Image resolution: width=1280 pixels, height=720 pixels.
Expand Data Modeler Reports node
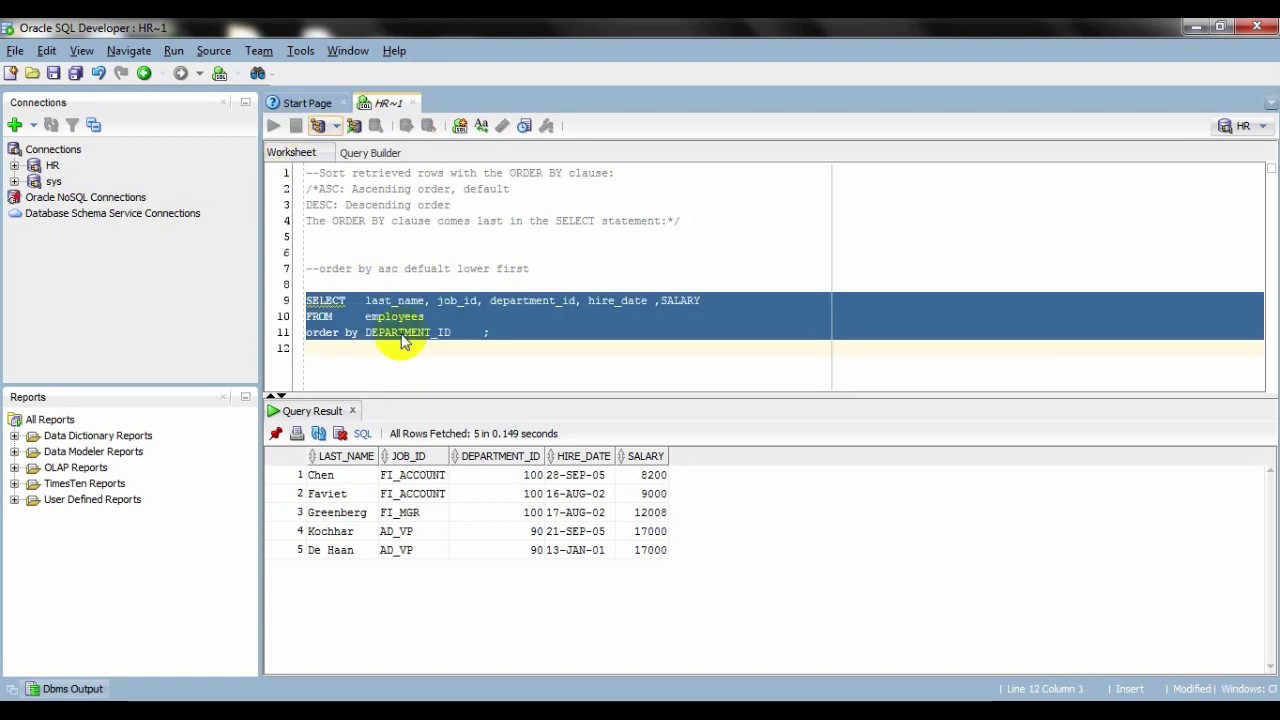pos(14,452)
